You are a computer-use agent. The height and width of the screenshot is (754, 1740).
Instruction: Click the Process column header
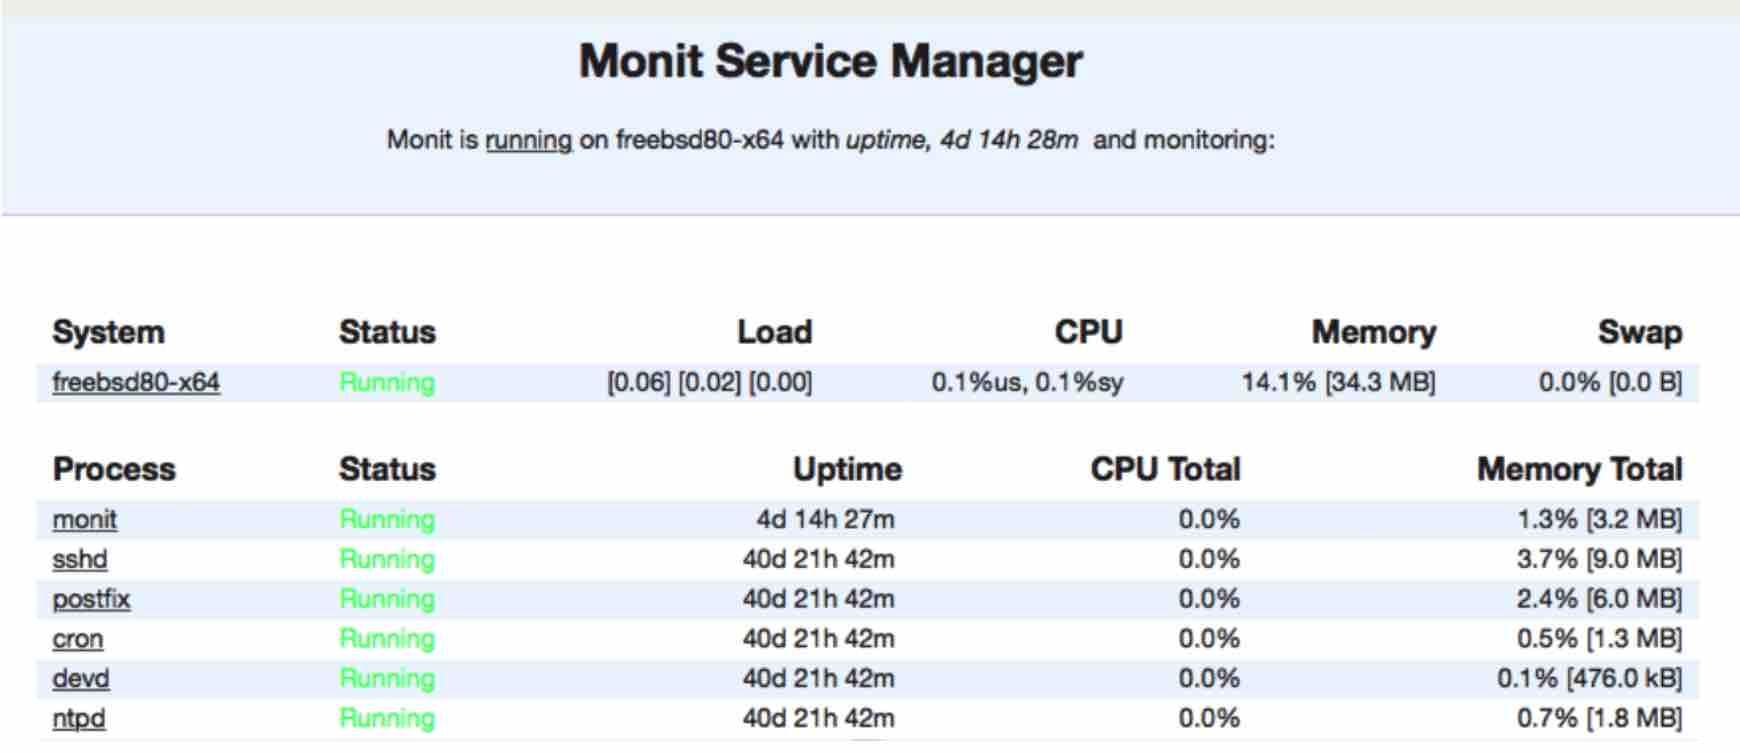[114, 469]
